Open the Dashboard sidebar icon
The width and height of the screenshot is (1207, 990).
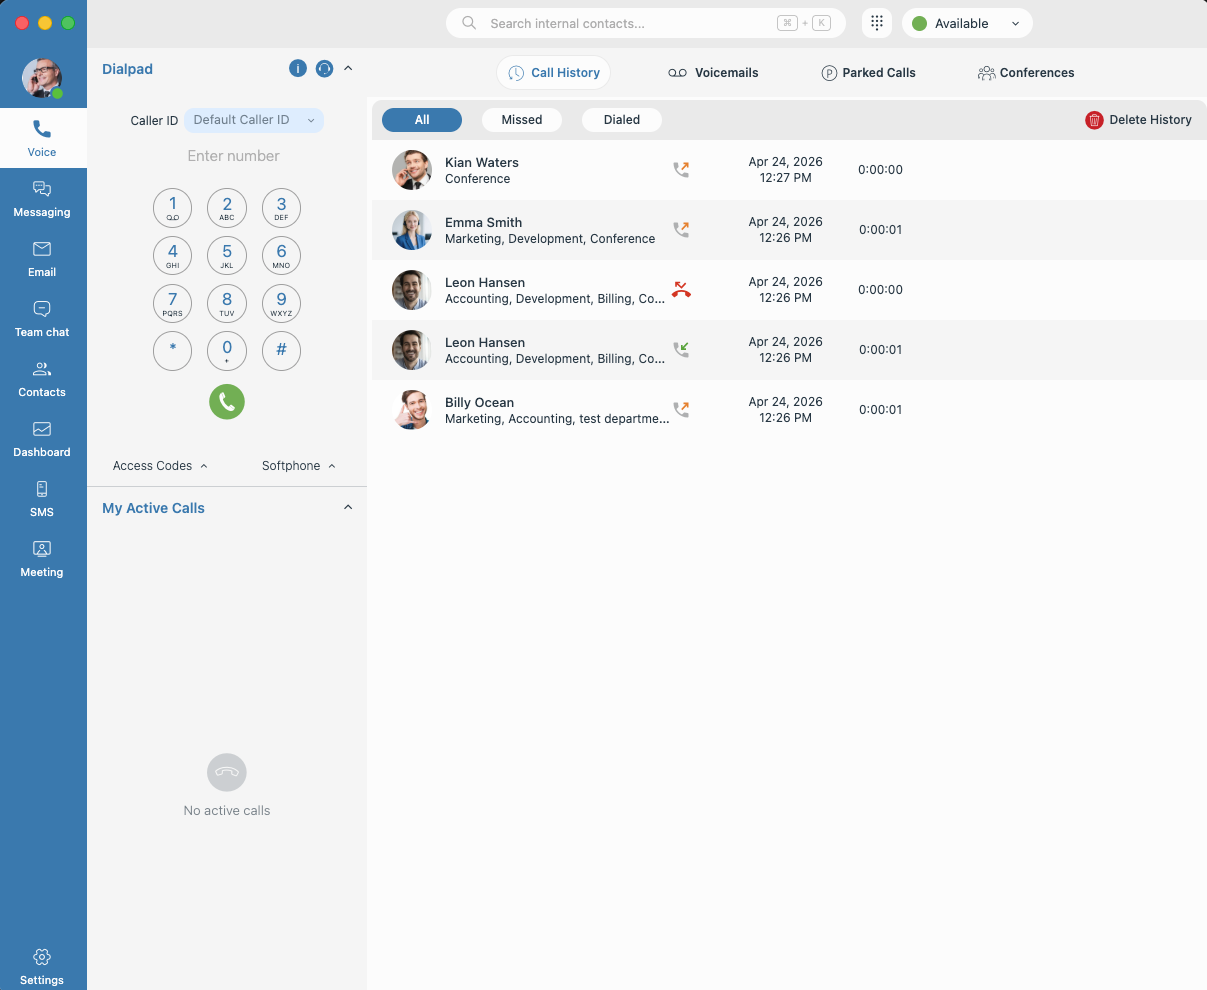pyautogui.click(x=42, y=438)
